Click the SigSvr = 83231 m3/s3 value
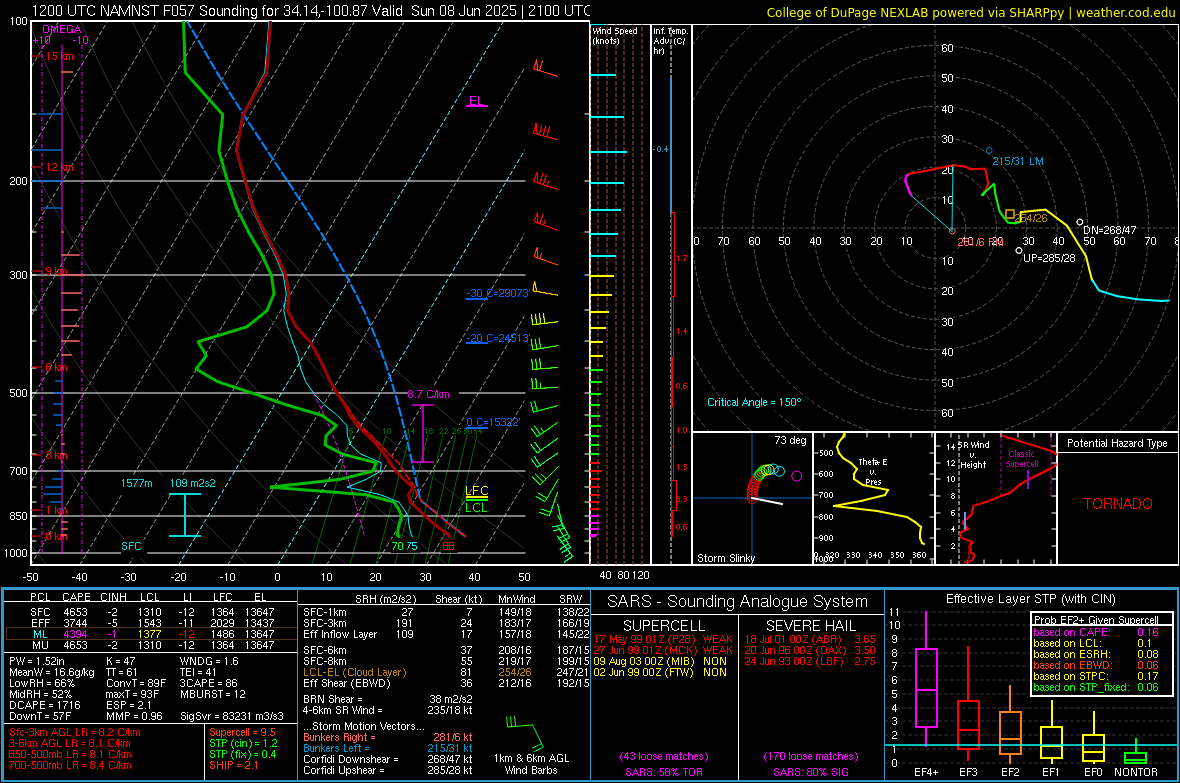The height and width of the screenshot is (783, 1180). click(232, 716)
